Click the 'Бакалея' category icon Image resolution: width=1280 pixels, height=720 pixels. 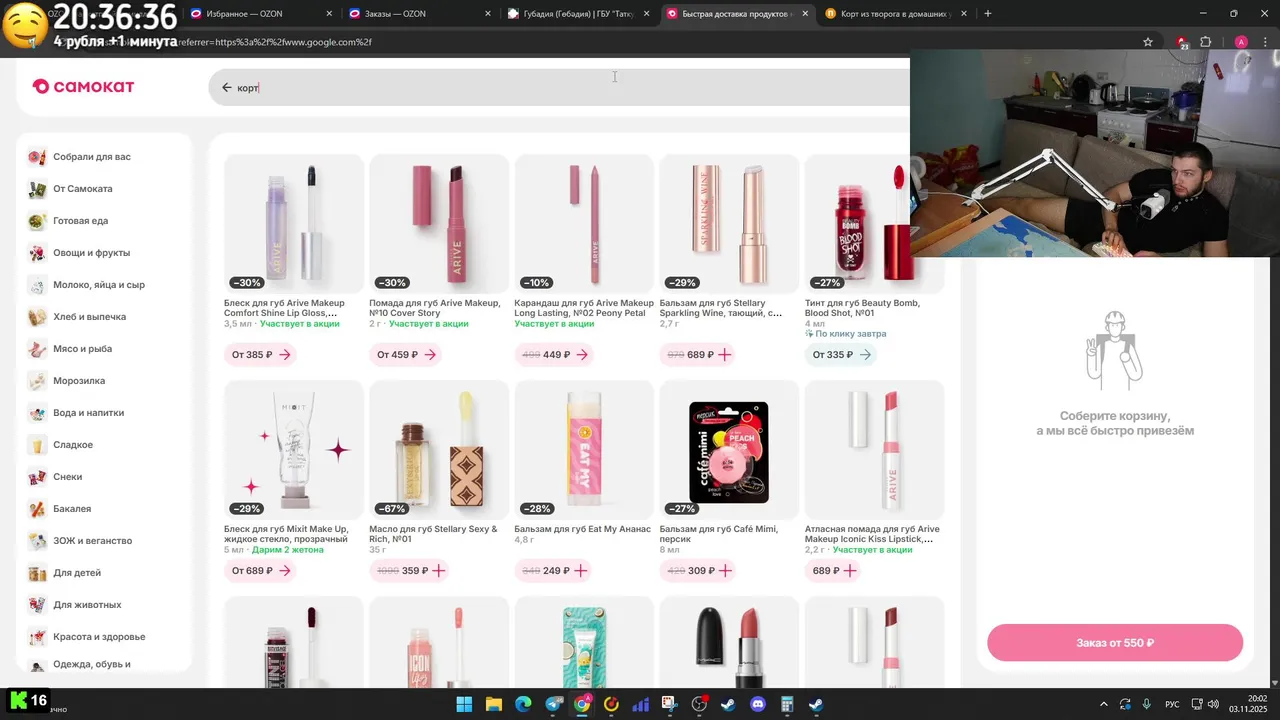point(37,509)
